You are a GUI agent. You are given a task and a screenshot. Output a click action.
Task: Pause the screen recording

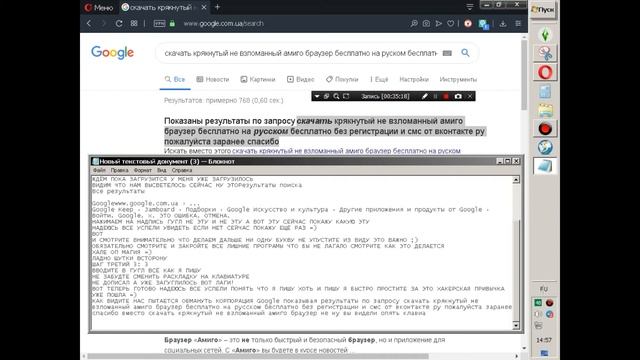tap(436, 96)
